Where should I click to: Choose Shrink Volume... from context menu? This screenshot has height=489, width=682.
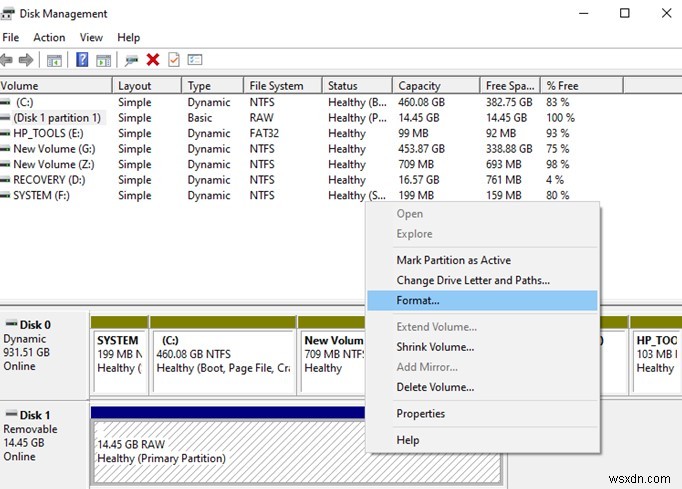435,347
